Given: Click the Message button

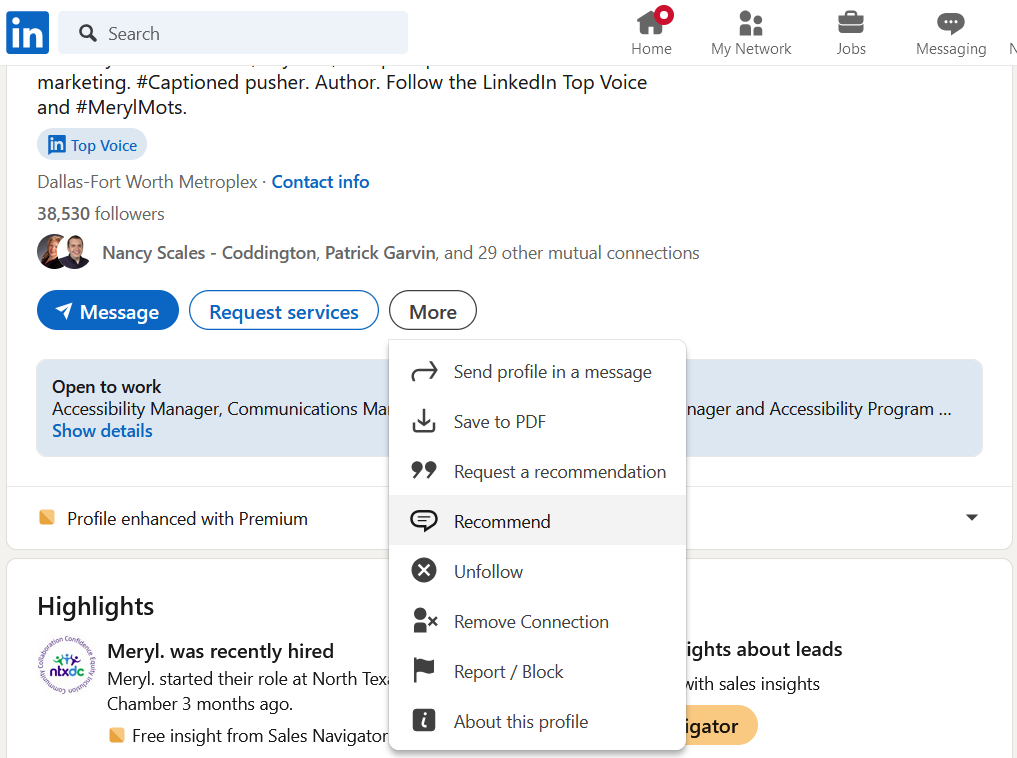Looking at the screenshot, I should point(107,310).
